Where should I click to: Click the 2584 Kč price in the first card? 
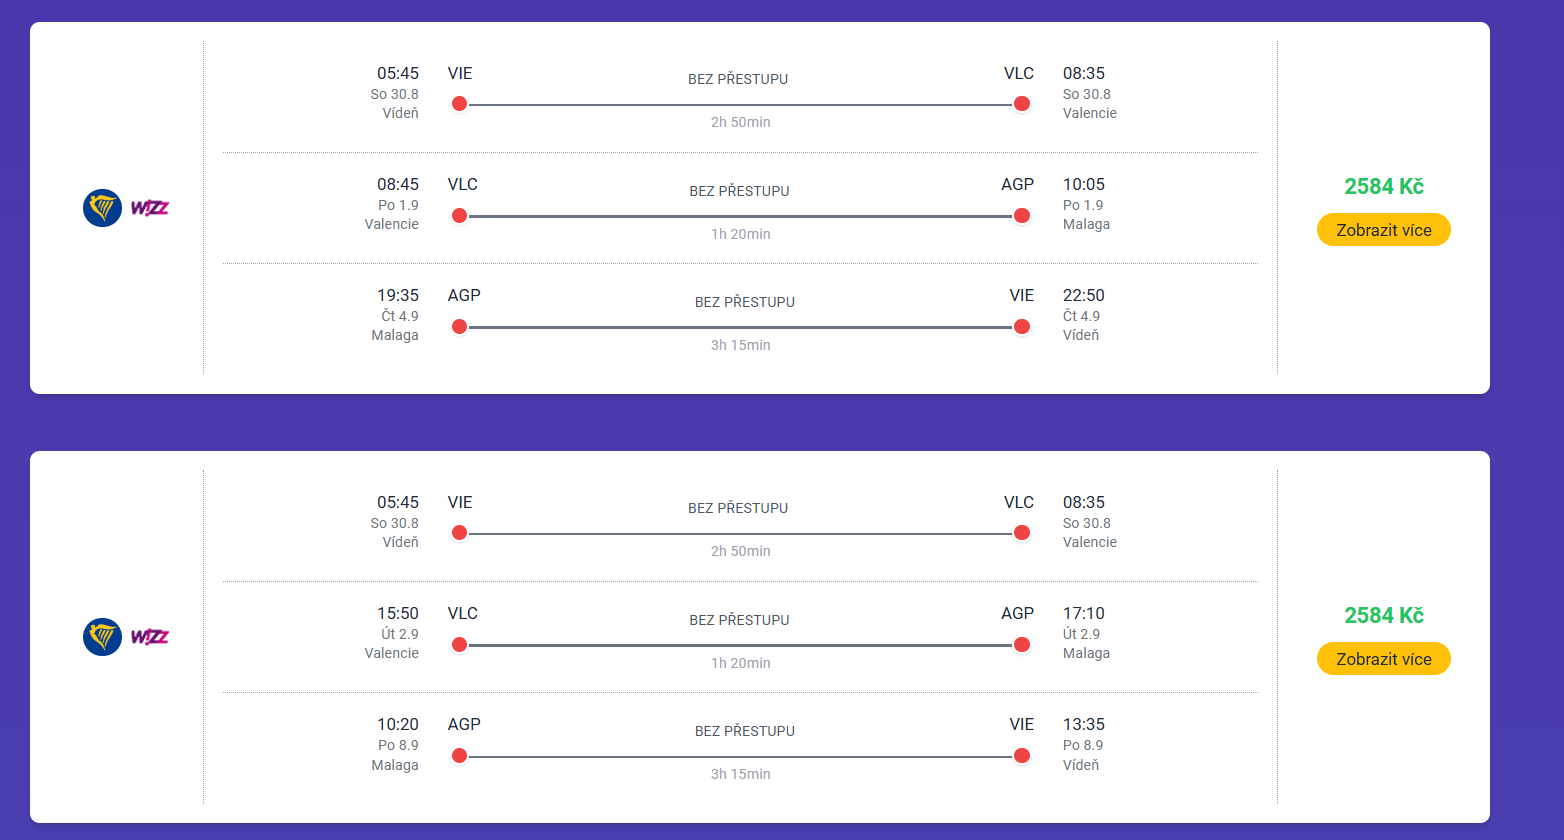point(1383,187)
